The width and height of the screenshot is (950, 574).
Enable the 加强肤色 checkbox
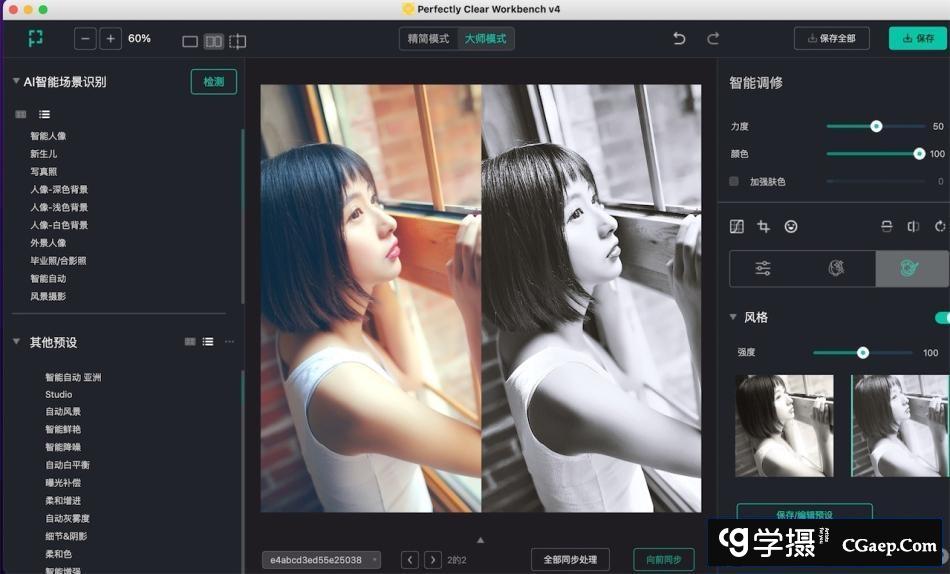(x=734, y=182)
